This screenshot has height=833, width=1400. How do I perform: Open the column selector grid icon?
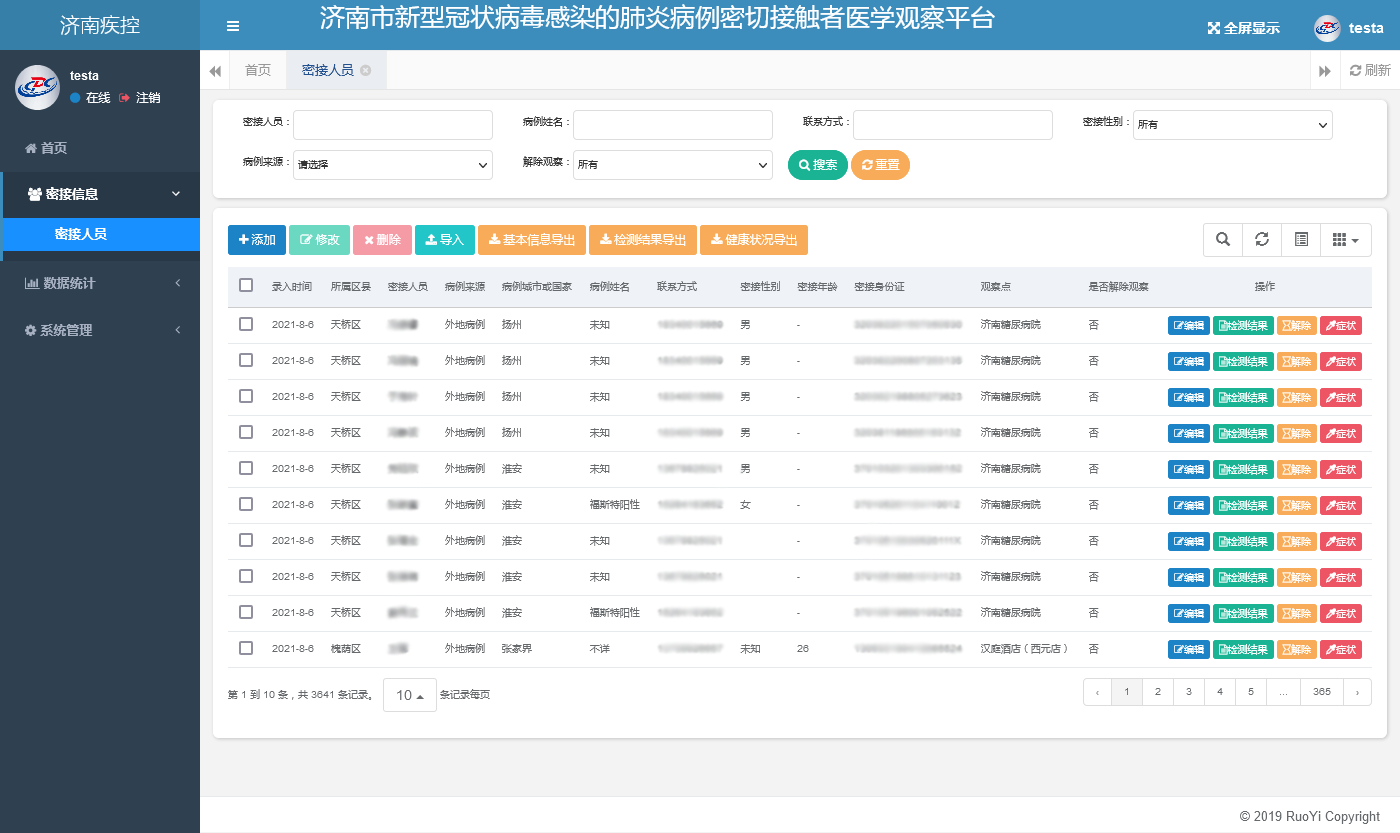click(x=1345, y=240)
